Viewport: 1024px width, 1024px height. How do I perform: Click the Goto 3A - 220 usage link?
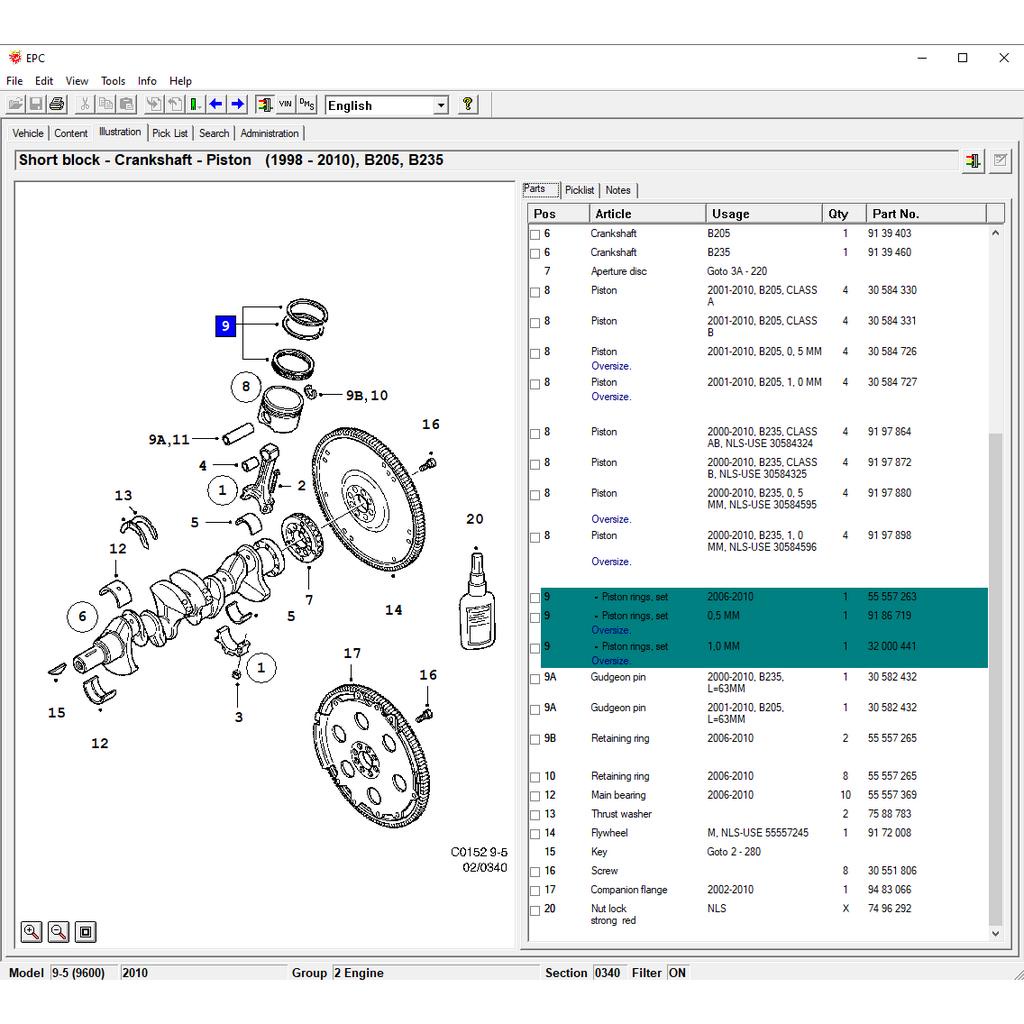coord(737,271)
